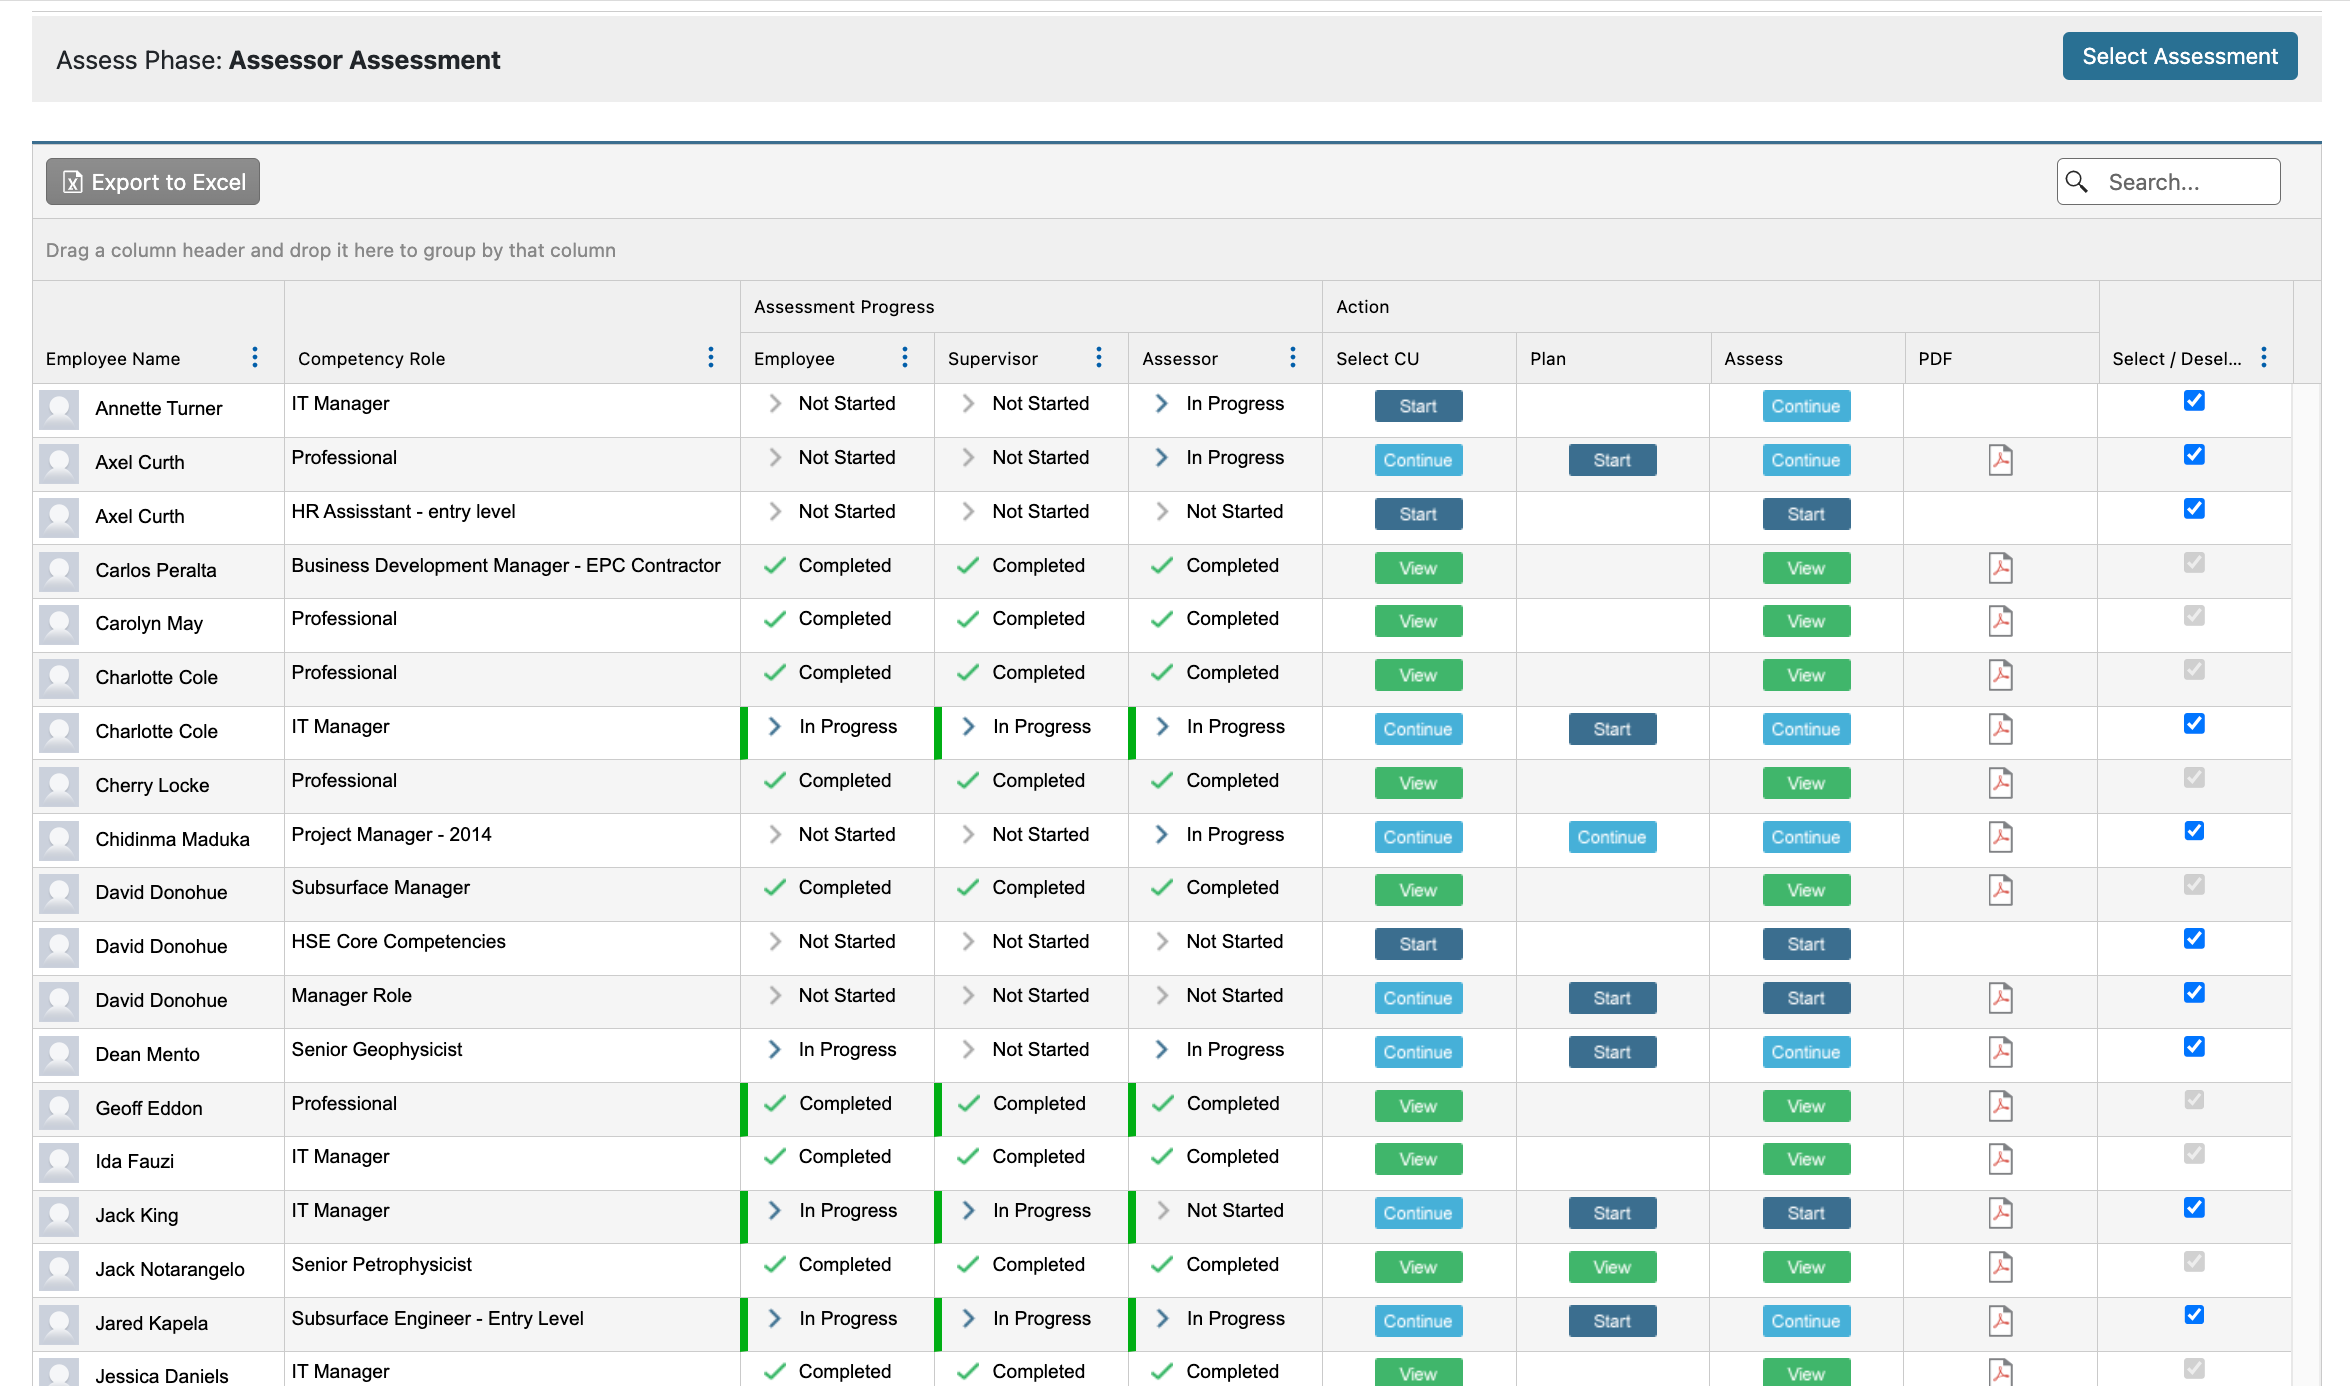Open Ida Fauzi's assessment PDF

pyautogui.click(x=2000, y=1158)
